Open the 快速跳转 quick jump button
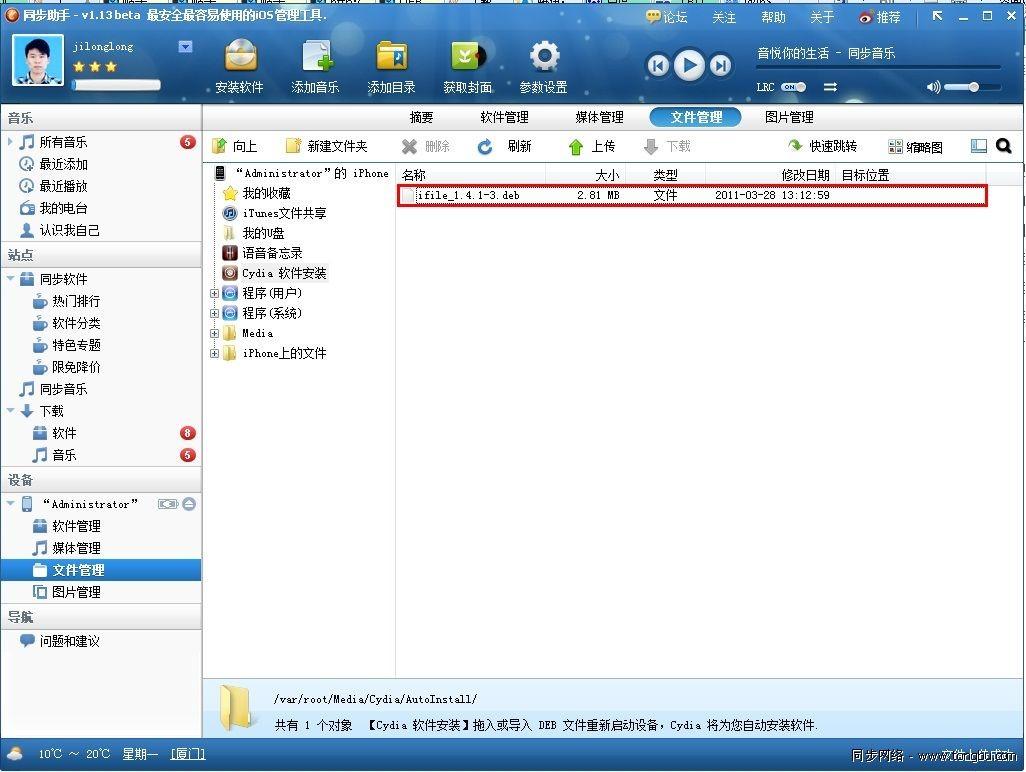Viewport: 1026px width, 772px height. (x=823, y=147)
